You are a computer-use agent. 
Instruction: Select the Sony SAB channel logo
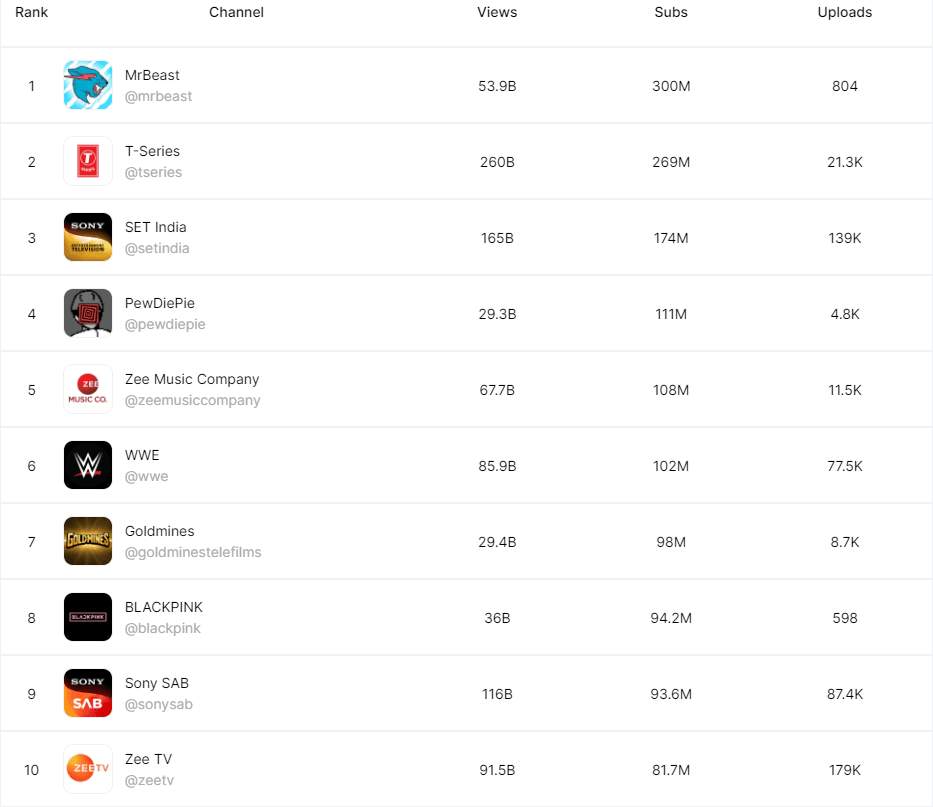pos(88,693)
